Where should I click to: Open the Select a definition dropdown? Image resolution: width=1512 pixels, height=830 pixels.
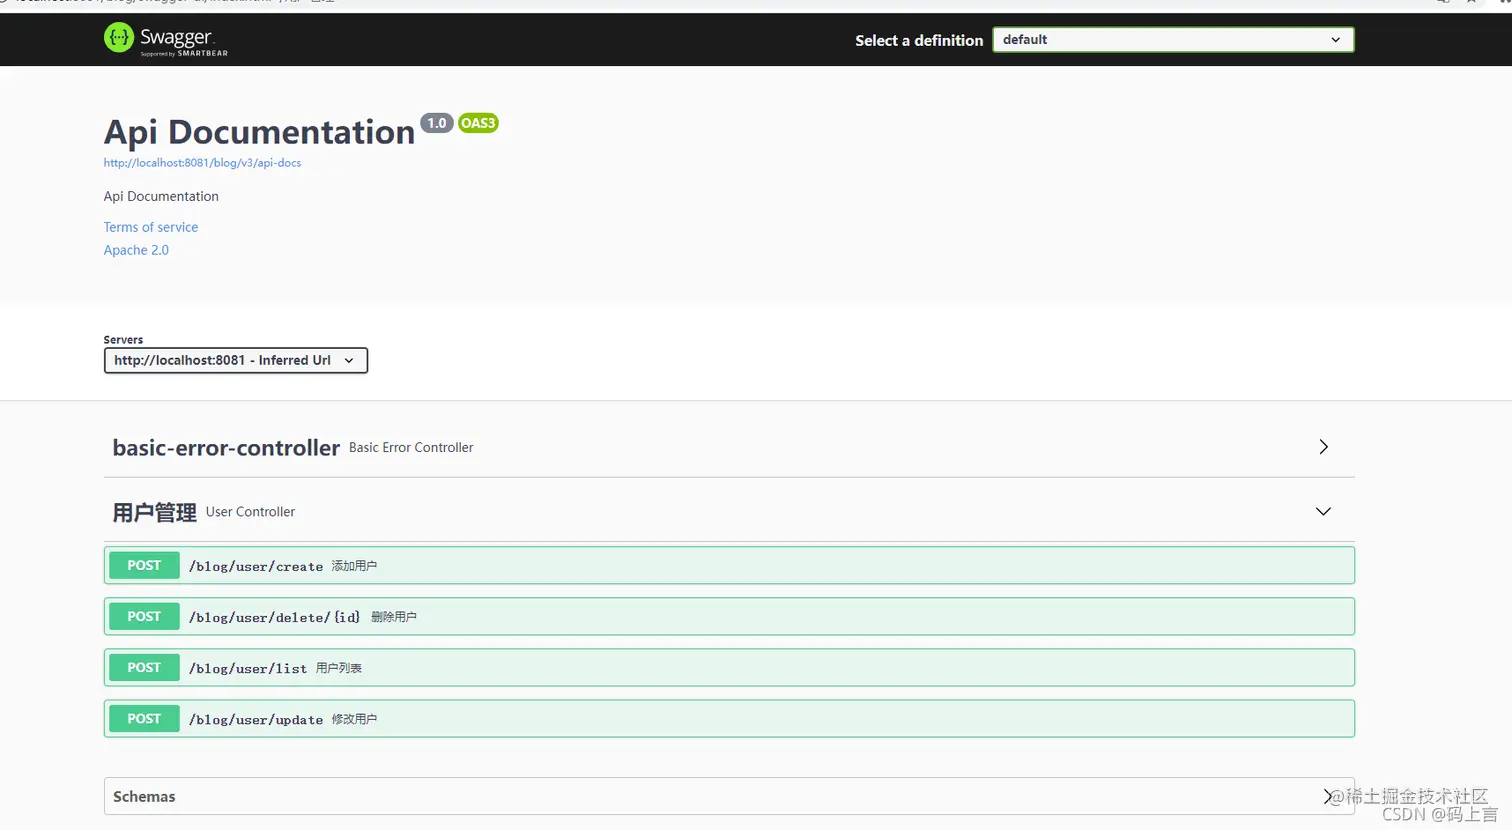pyautogui.click(x=1173, y=40)
